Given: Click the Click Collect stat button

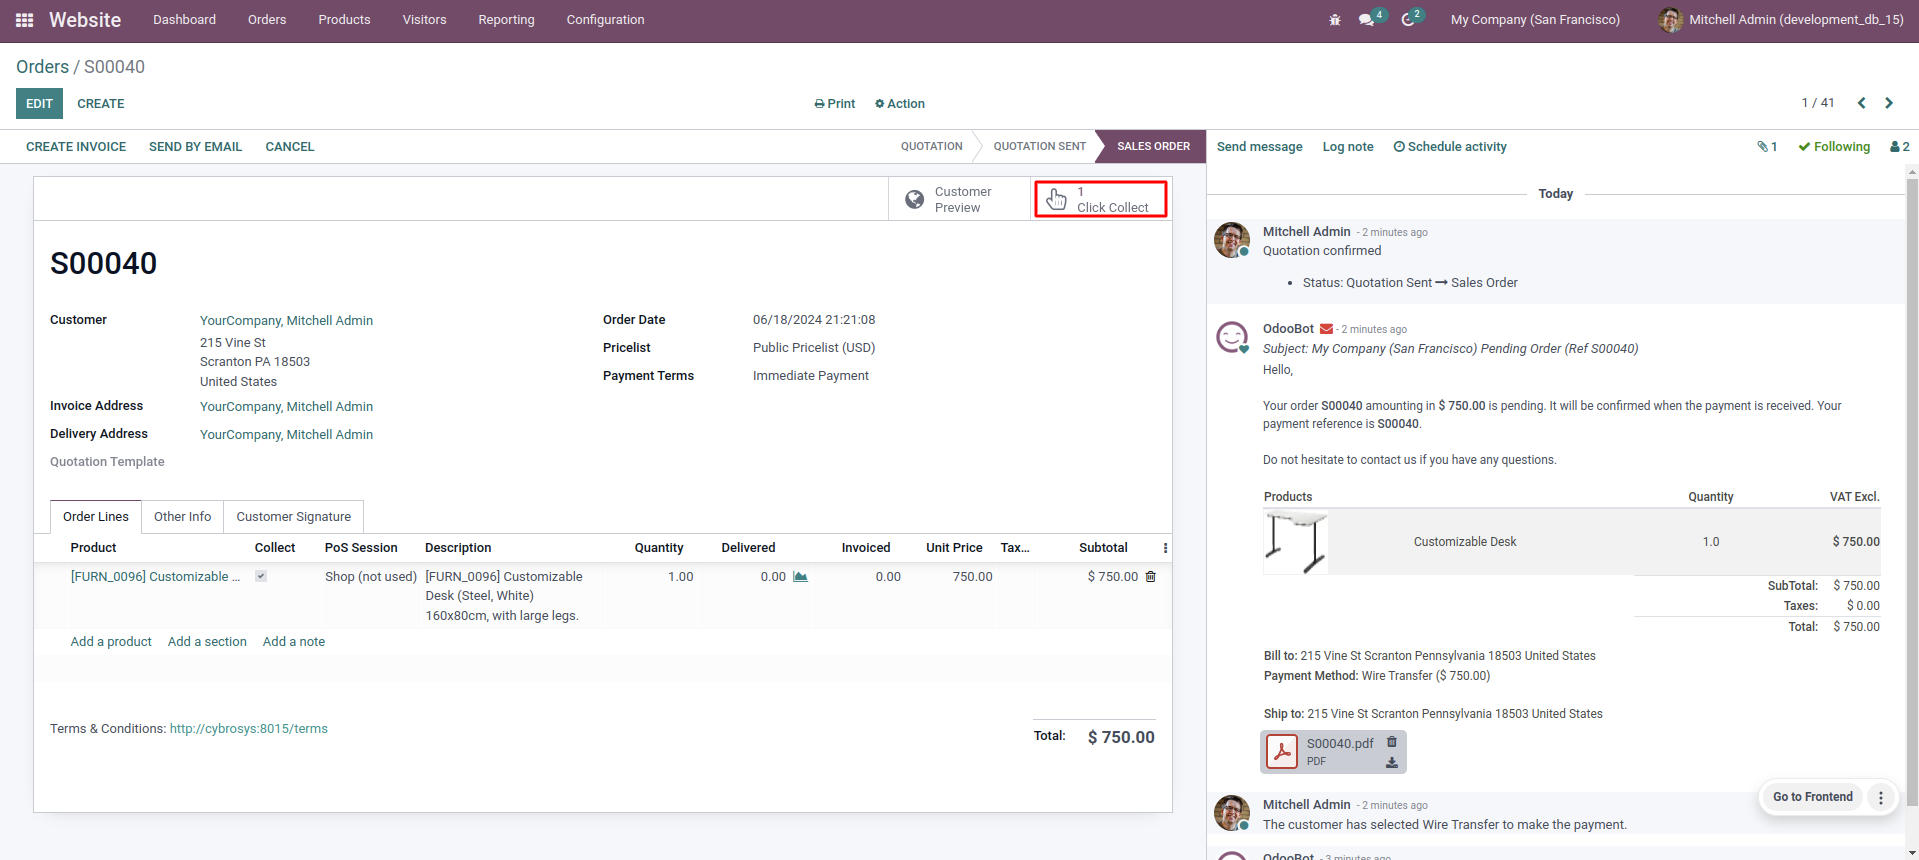Looking at the screenshot, I should [x=1100, y=199].
